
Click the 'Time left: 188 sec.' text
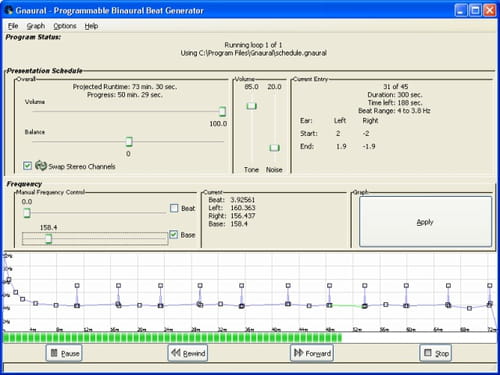pos(395,103)
